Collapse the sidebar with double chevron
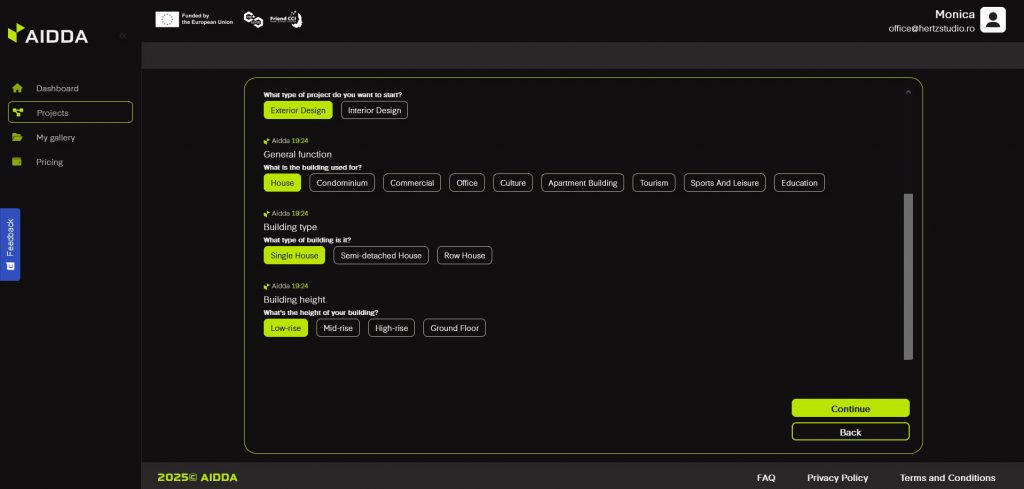 click(x=123, y=36)
